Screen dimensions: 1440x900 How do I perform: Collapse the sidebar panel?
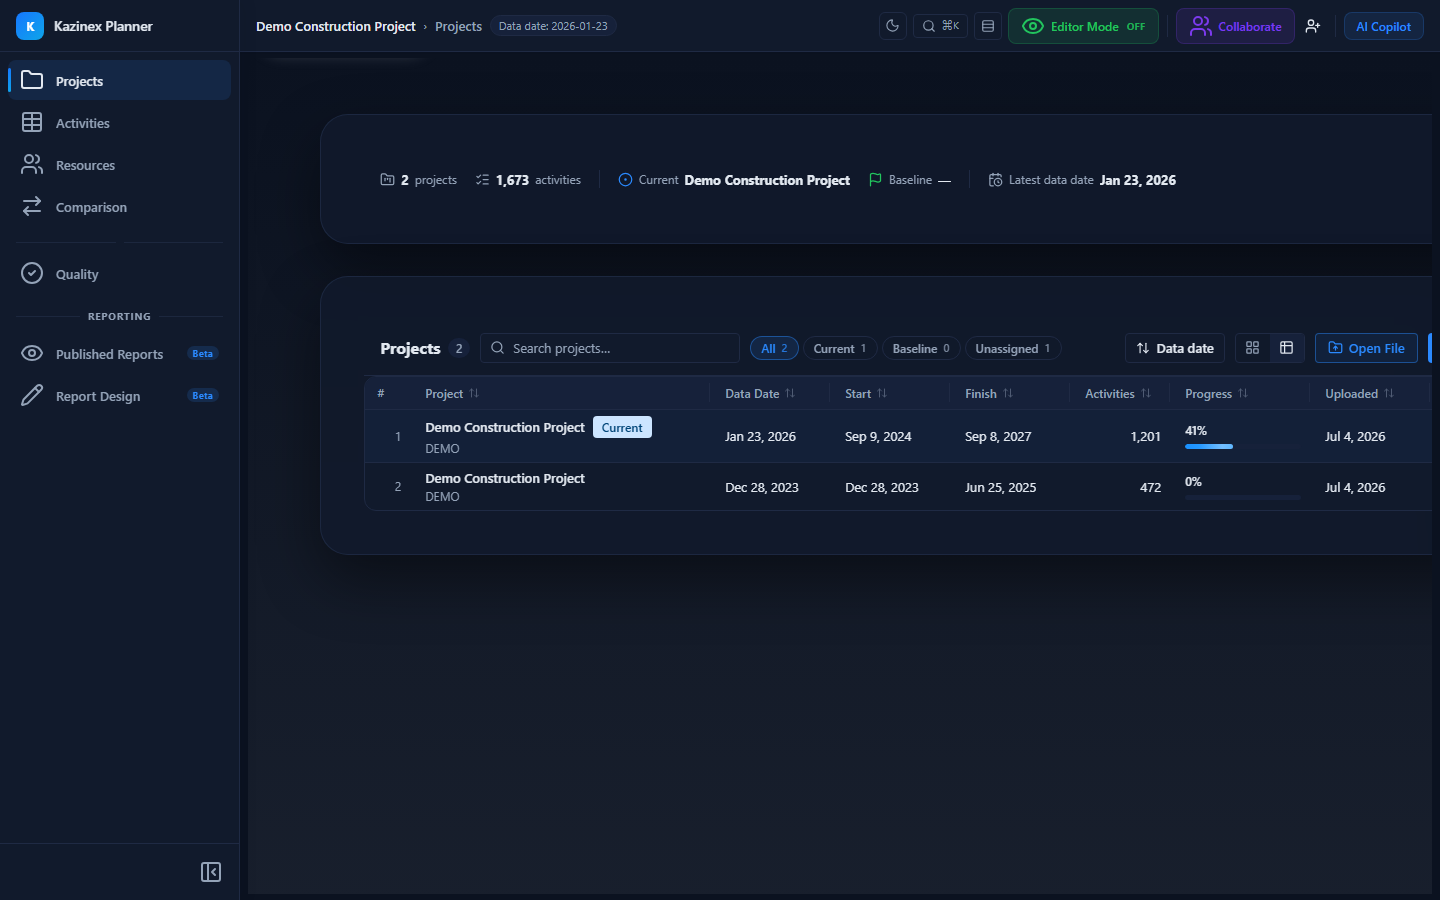pos(211,872)
